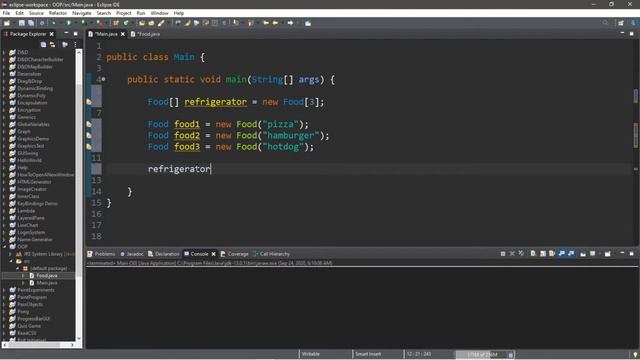Screen dimensions: 640x360
Task: Close the Main.java editor tab
Action: pyautogui.click(x=122, y=34)
